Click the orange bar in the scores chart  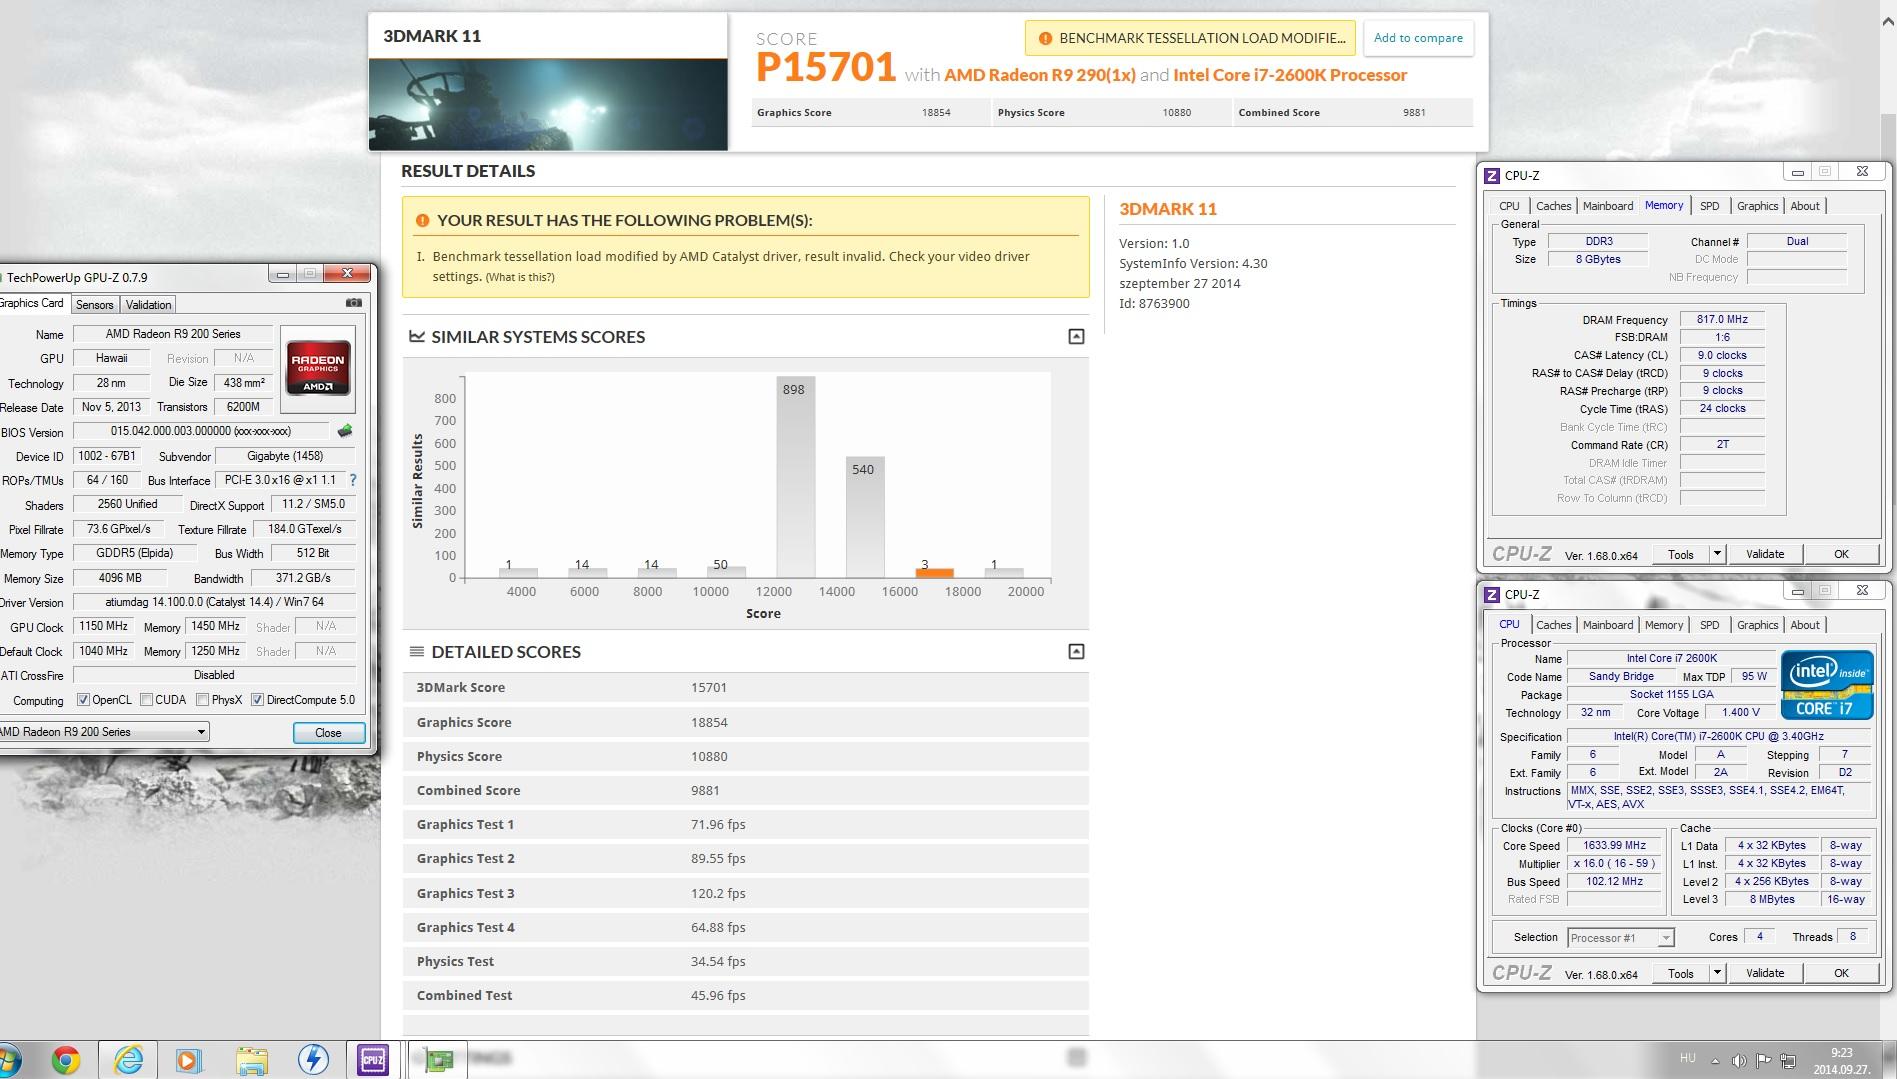coord(934,573)
